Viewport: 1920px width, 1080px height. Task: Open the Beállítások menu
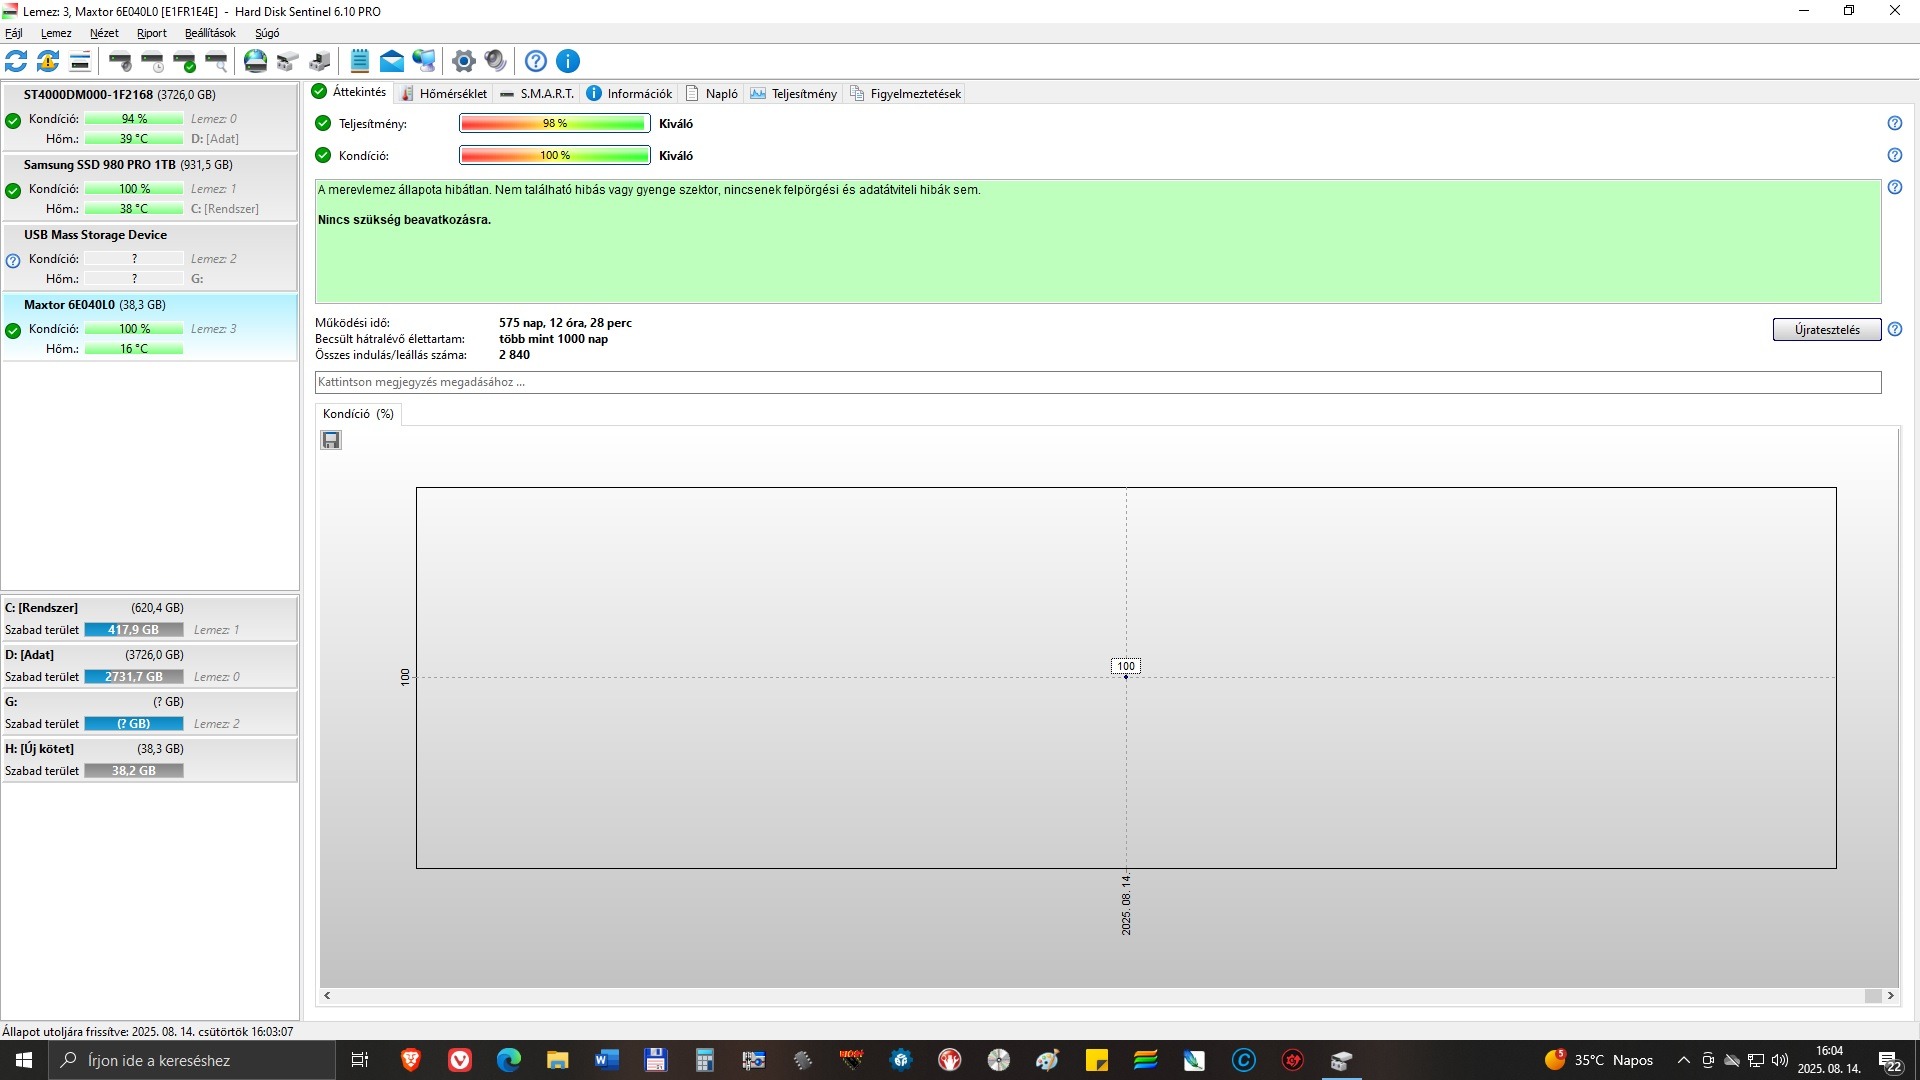210,33
